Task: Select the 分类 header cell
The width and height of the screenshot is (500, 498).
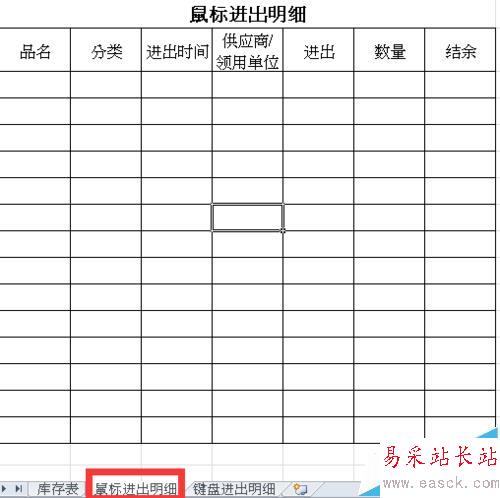Action: (x=106, y=50)
